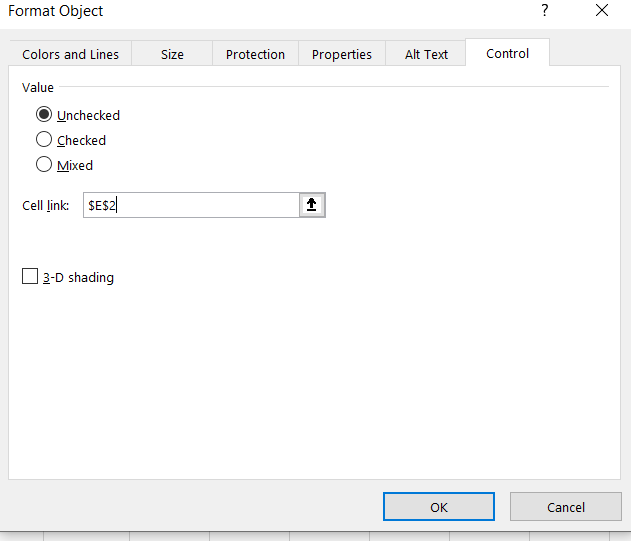Click the range selector icon beside Cell link
The height and width of the screenshot is (541, 631).
[x=312, y=205]
